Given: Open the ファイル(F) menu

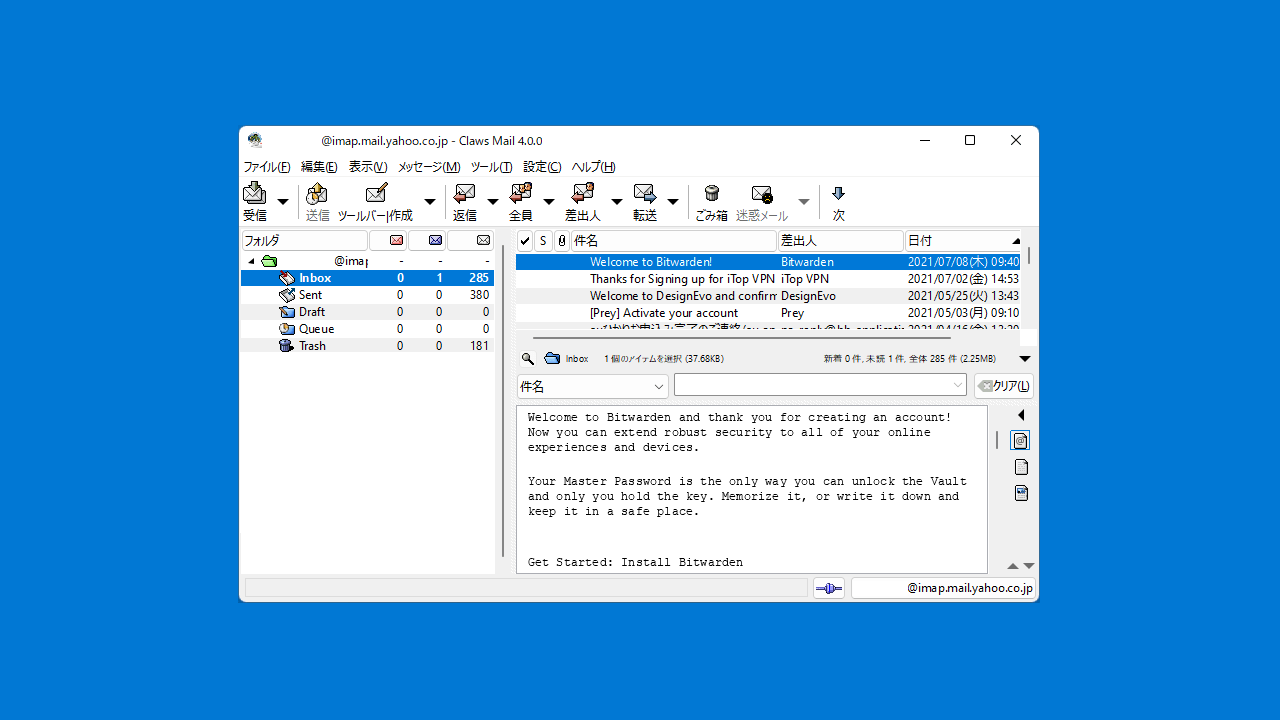Looking at the screenshot, I should click(266, 167).
